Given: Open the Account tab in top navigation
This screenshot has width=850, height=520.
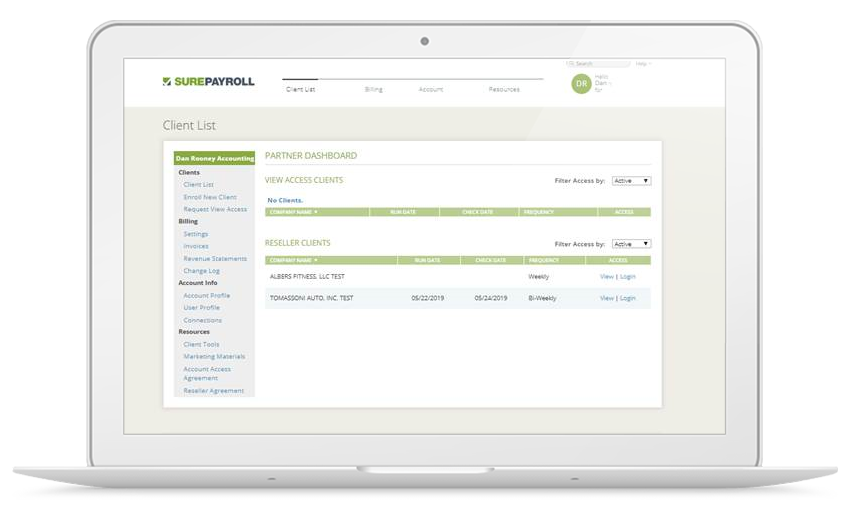Looking at the screenshot, I should tap(430, 89).
